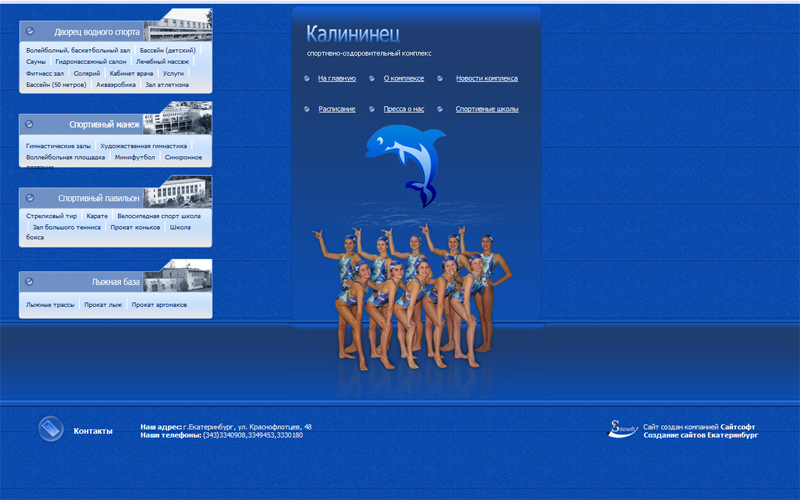Click the round icon beside Лыжная база
Image resolution: width=800 pixels, height=500 pixels.
[30, 281]
